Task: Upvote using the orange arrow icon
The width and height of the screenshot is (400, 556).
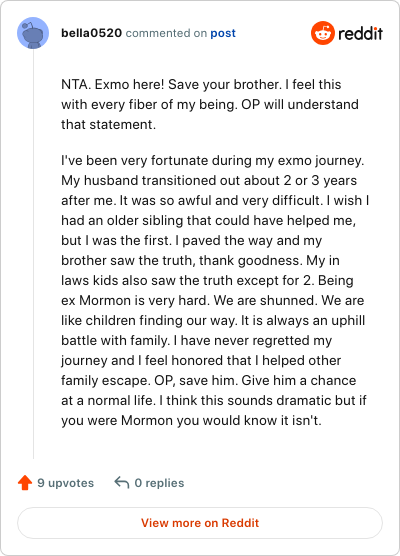Action: [x=25, y=483]
